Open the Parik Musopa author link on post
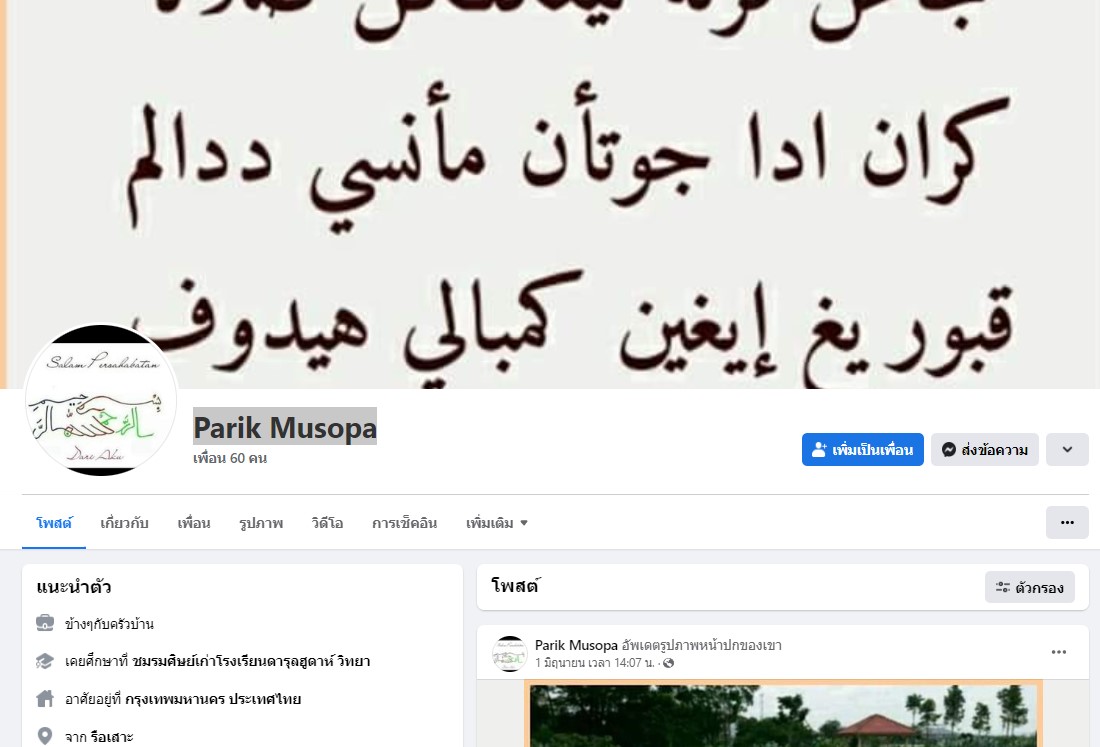 [x=576, y=645]
